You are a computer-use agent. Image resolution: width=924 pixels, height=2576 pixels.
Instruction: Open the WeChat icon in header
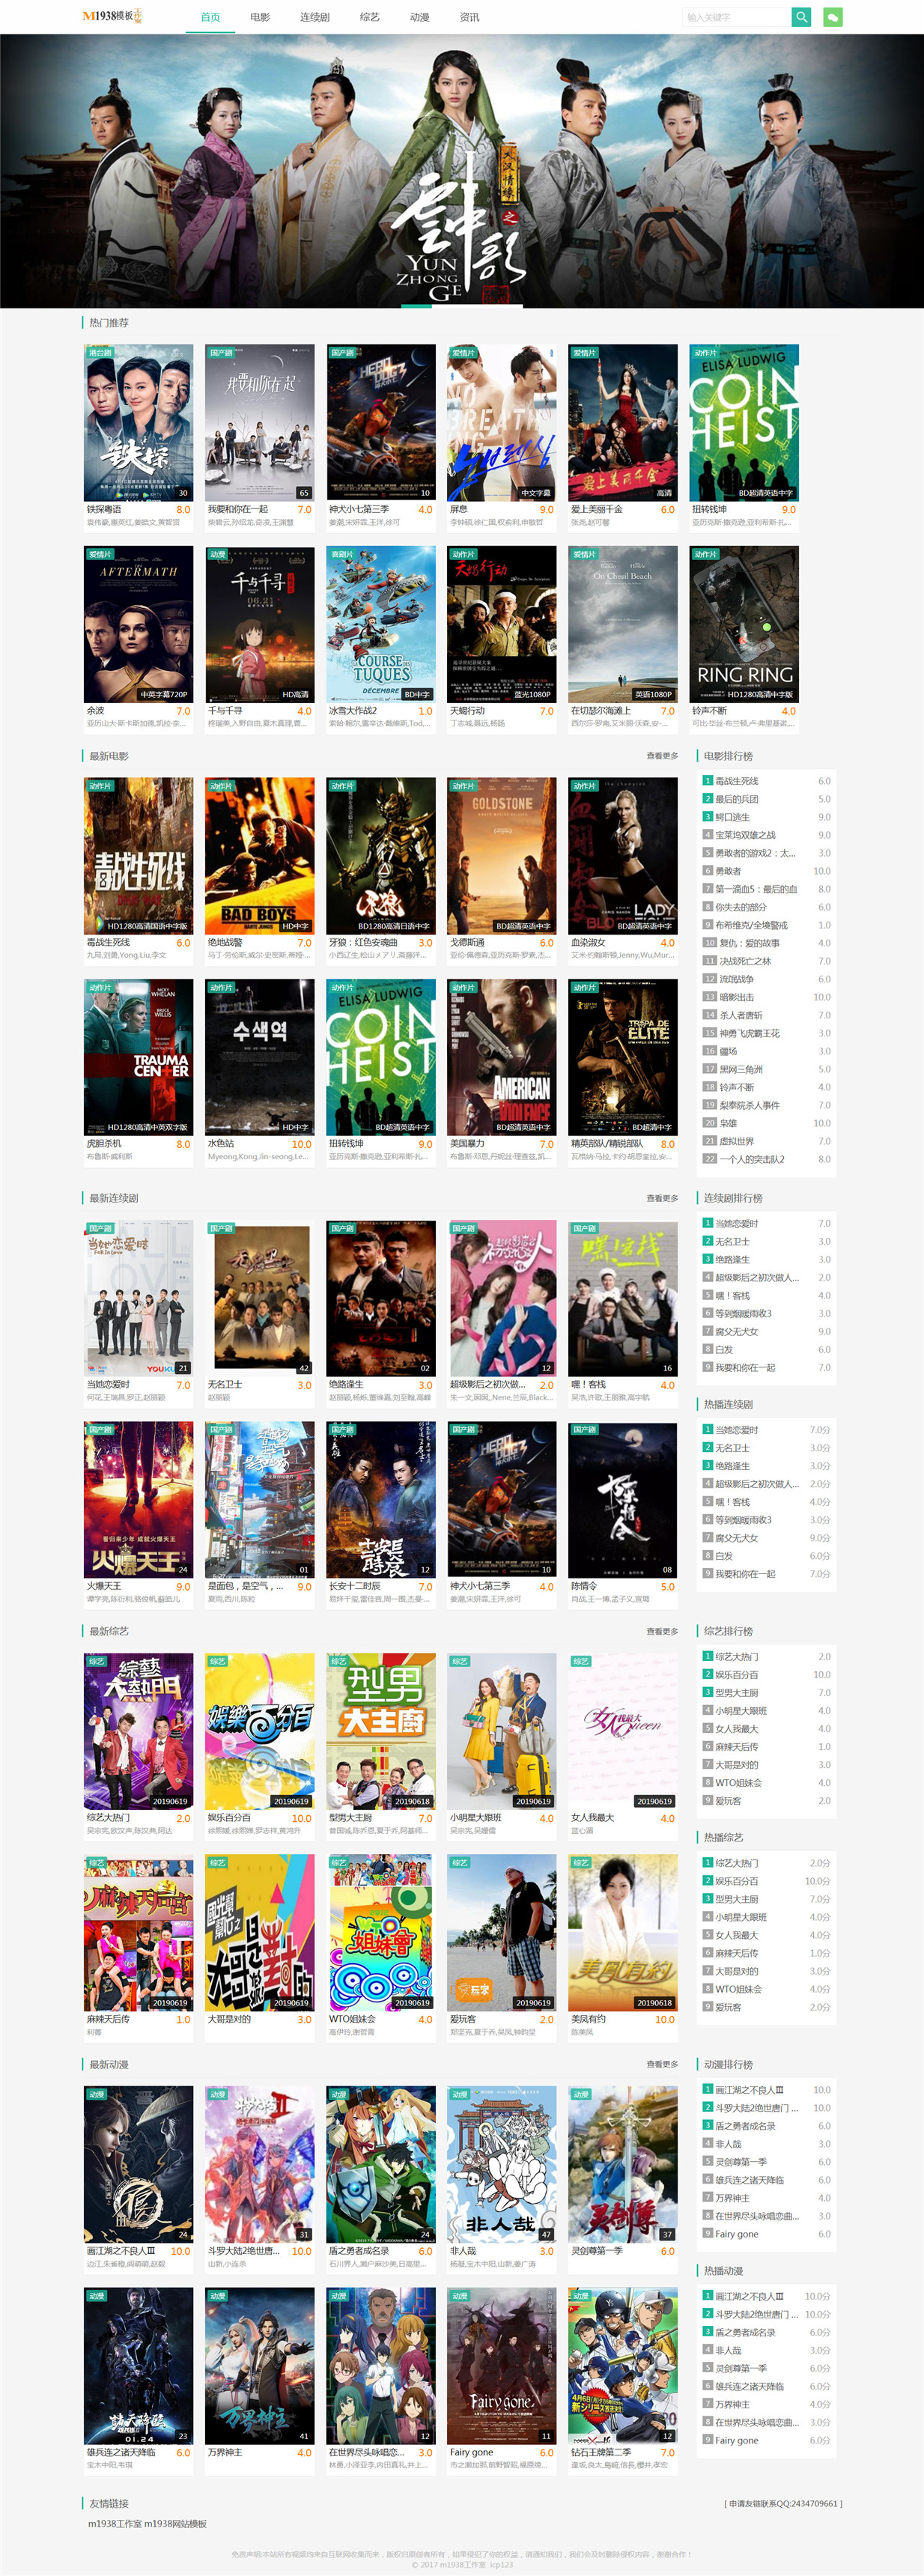tap(832, 17)
